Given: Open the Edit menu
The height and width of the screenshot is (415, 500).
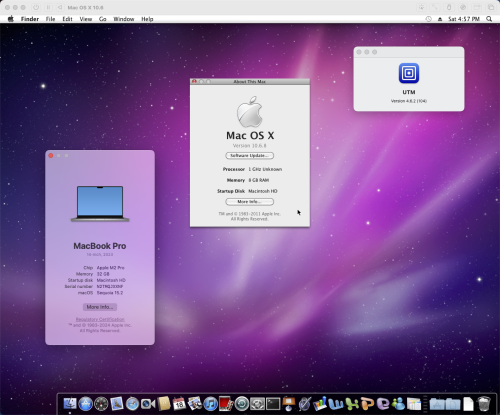Looking at the screenshot, I should click(67, 19).
